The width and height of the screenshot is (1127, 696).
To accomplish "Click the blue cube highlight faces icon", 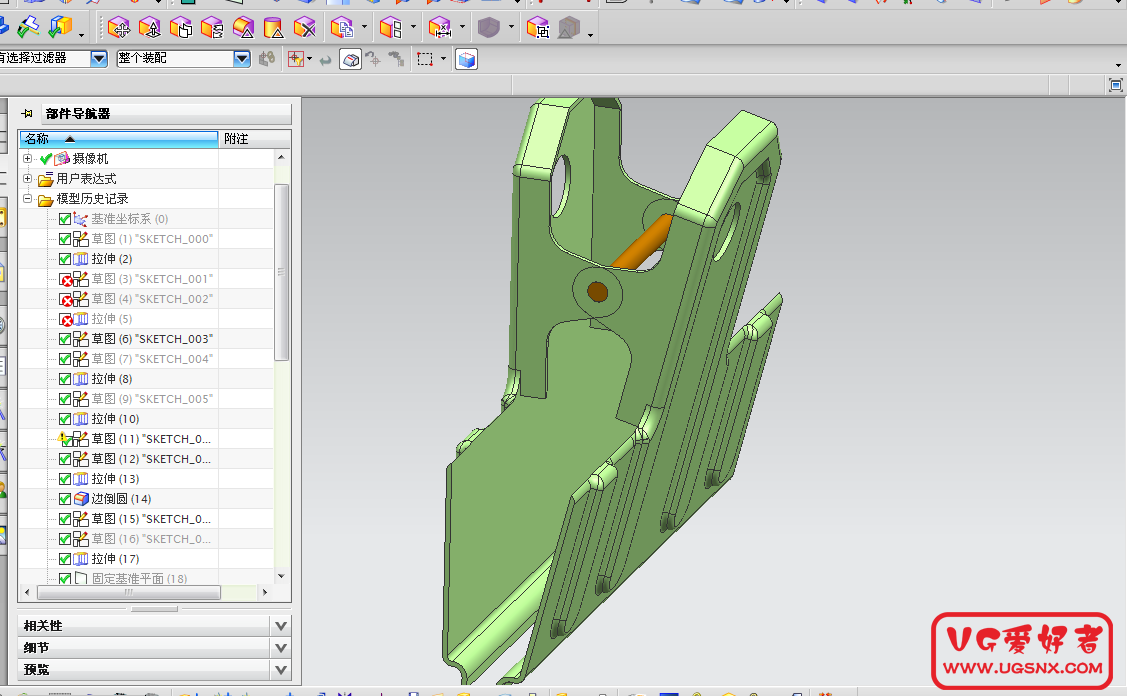I will [466, 60].
